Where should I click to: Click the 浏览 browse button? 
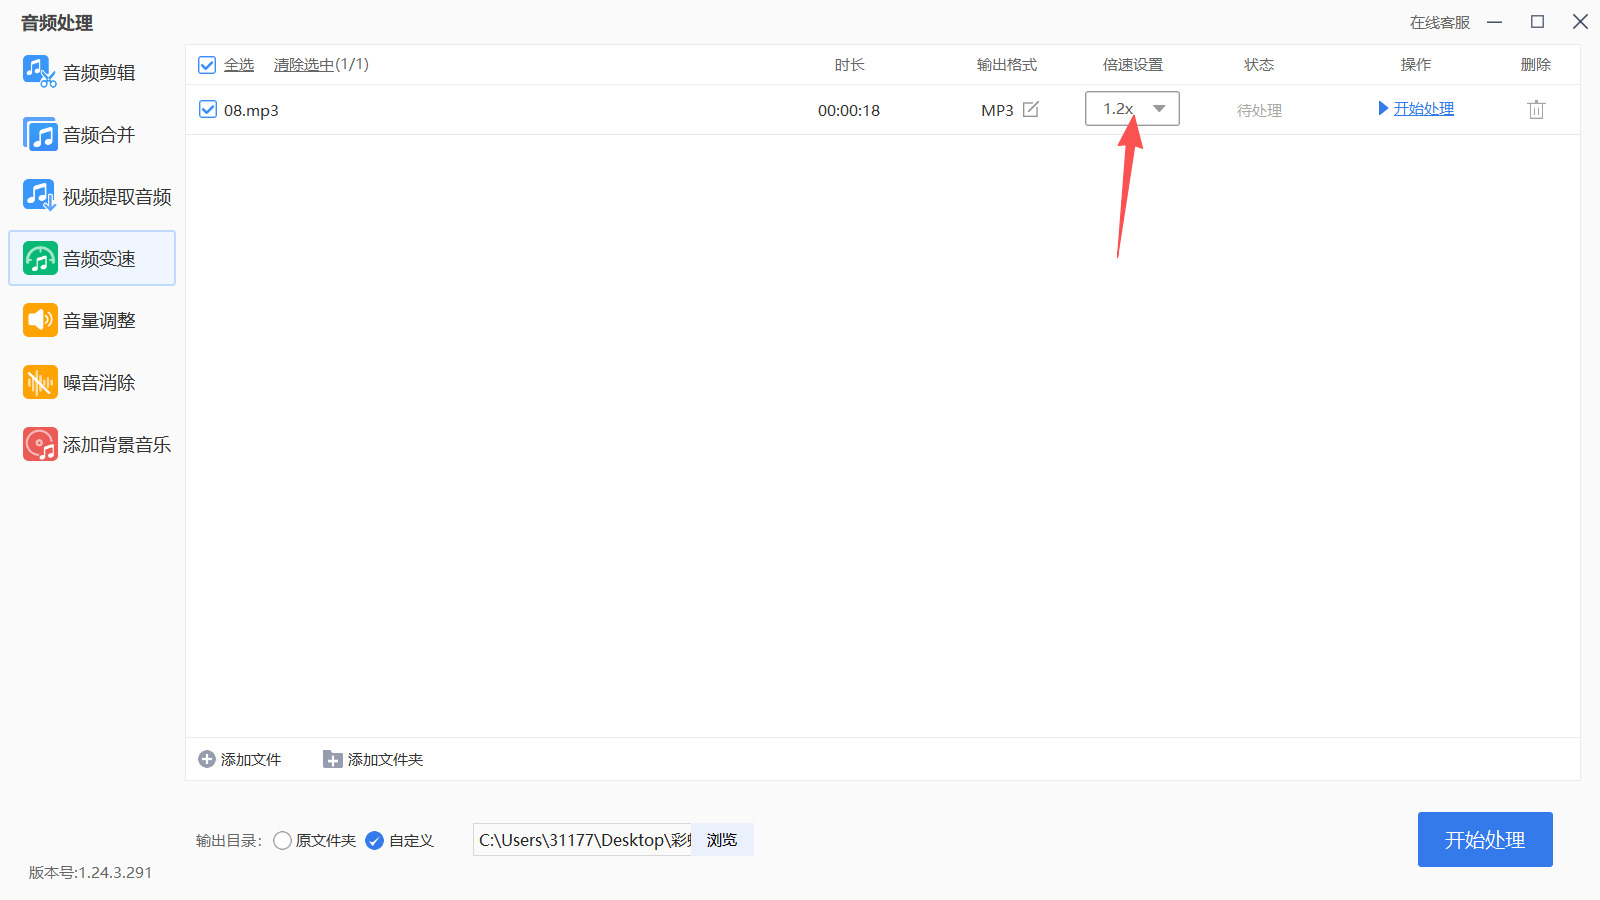click(x=722, y=840)
